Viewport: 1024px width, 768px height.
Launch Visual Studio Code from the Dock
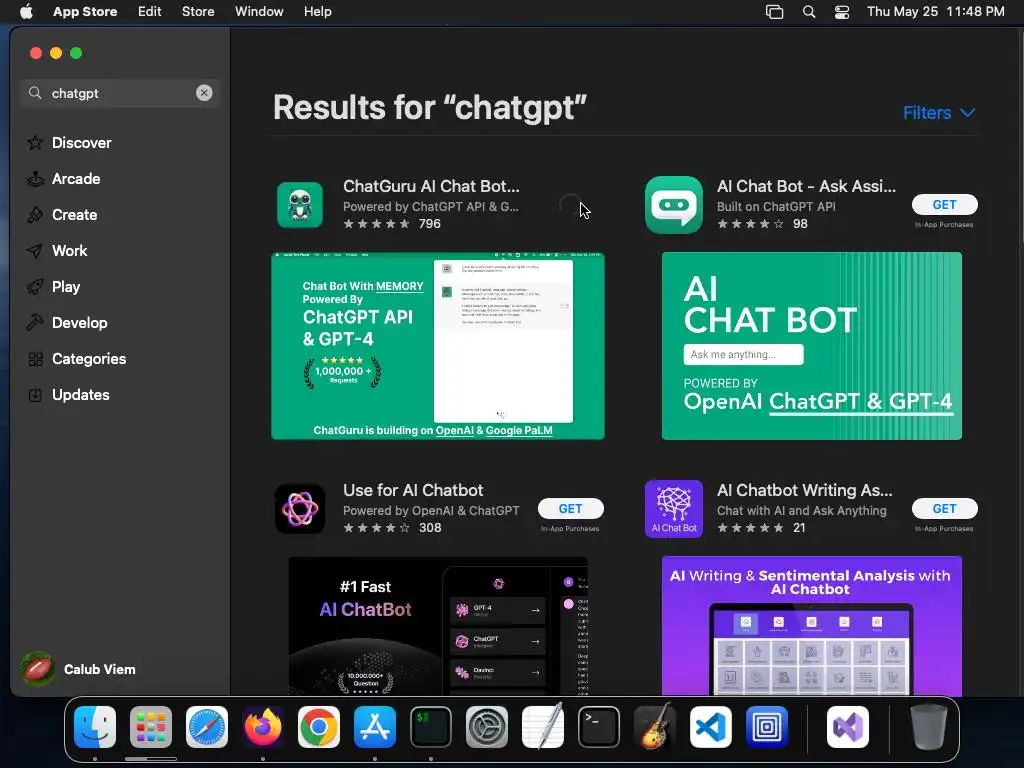point(711,726)
